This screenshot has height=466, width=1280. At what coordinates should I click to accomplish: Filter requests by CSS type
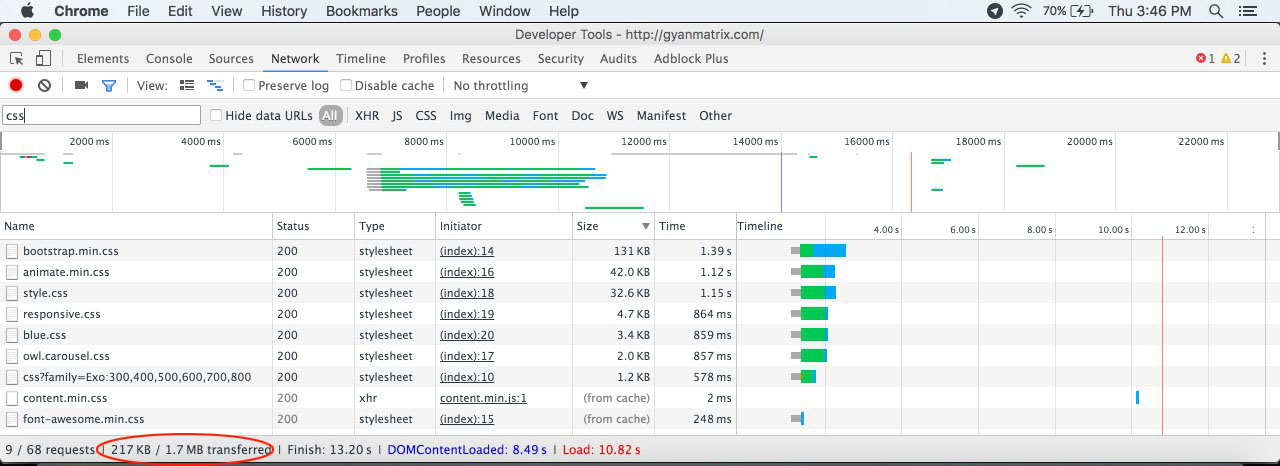pyautogui.click(x=426, y=115)
